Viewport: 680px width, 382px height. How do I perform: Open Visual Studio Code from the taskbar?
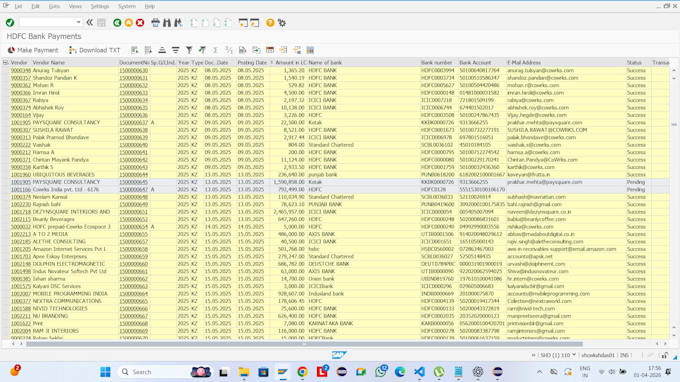(x=419, y=372)
